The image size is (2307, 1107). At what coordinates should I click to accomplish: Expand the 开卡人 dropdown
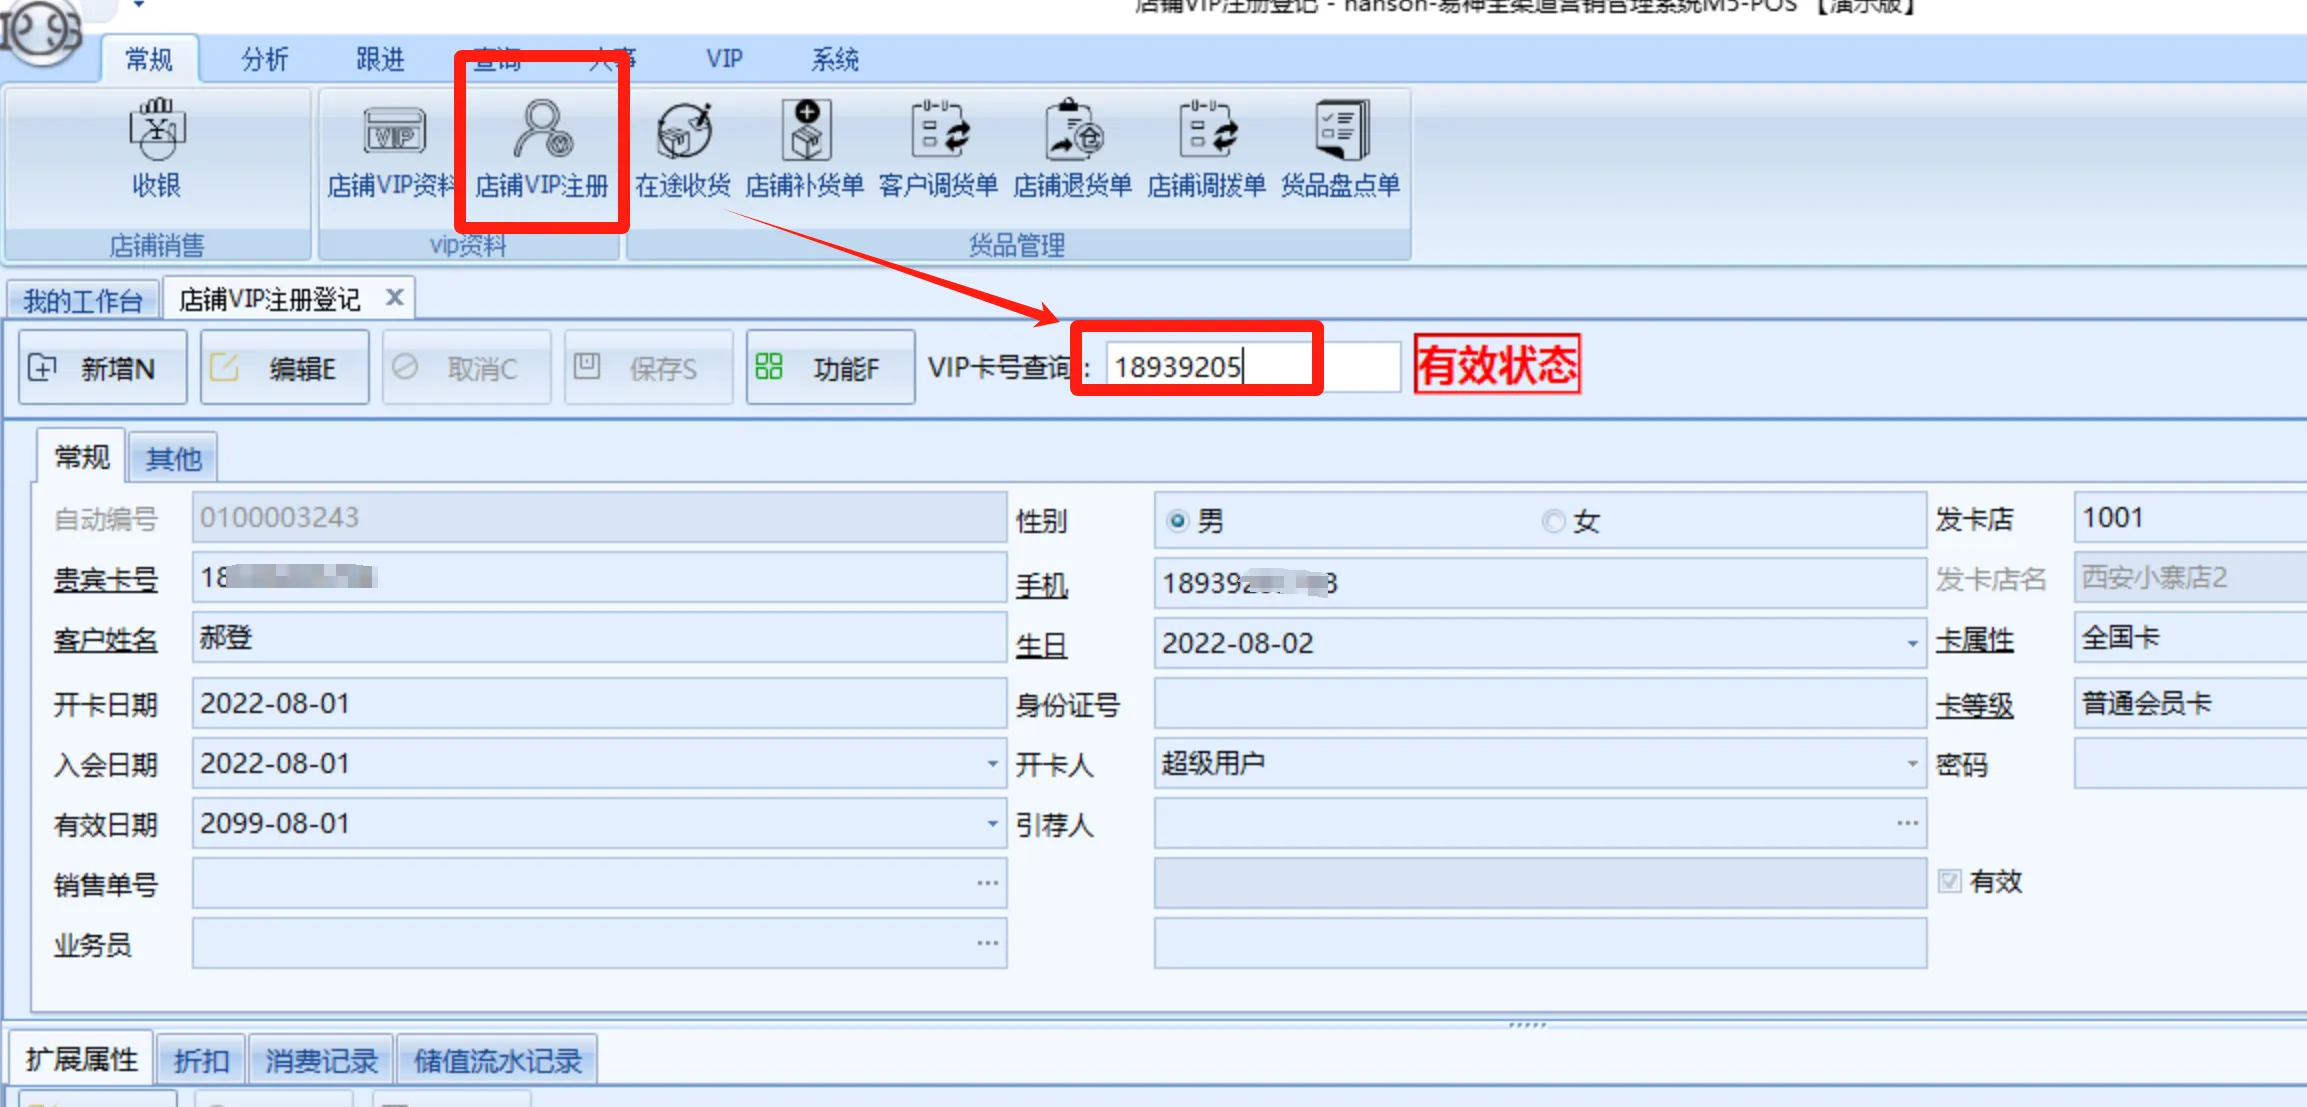tap(1912, 764)
